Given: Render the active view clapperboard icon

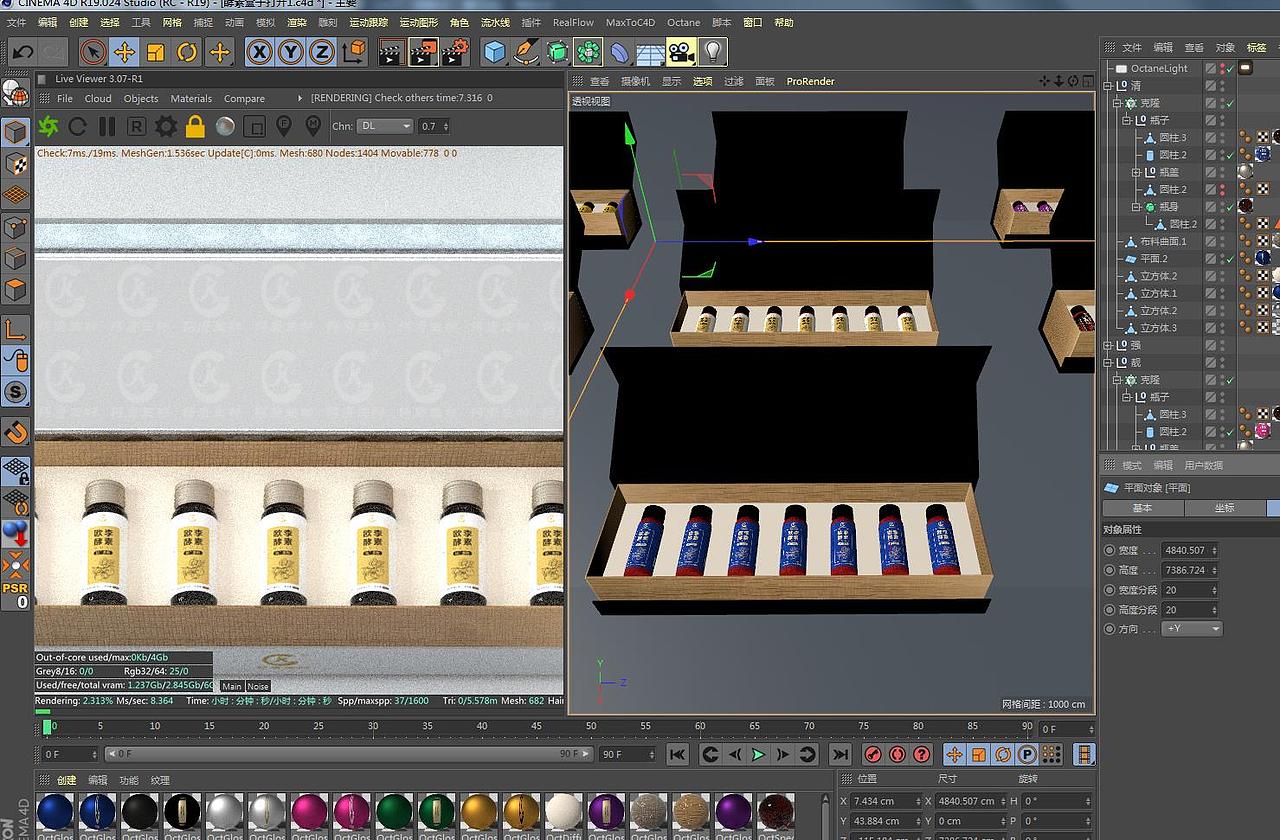Looking at the screenshot, I should tap(392, 52).
